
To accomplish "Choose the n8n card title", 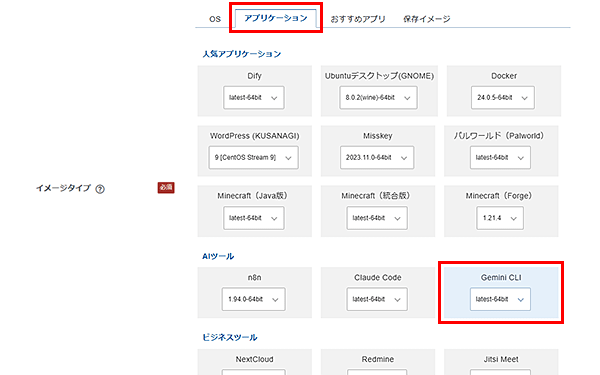I will click(x=254, y=277).
